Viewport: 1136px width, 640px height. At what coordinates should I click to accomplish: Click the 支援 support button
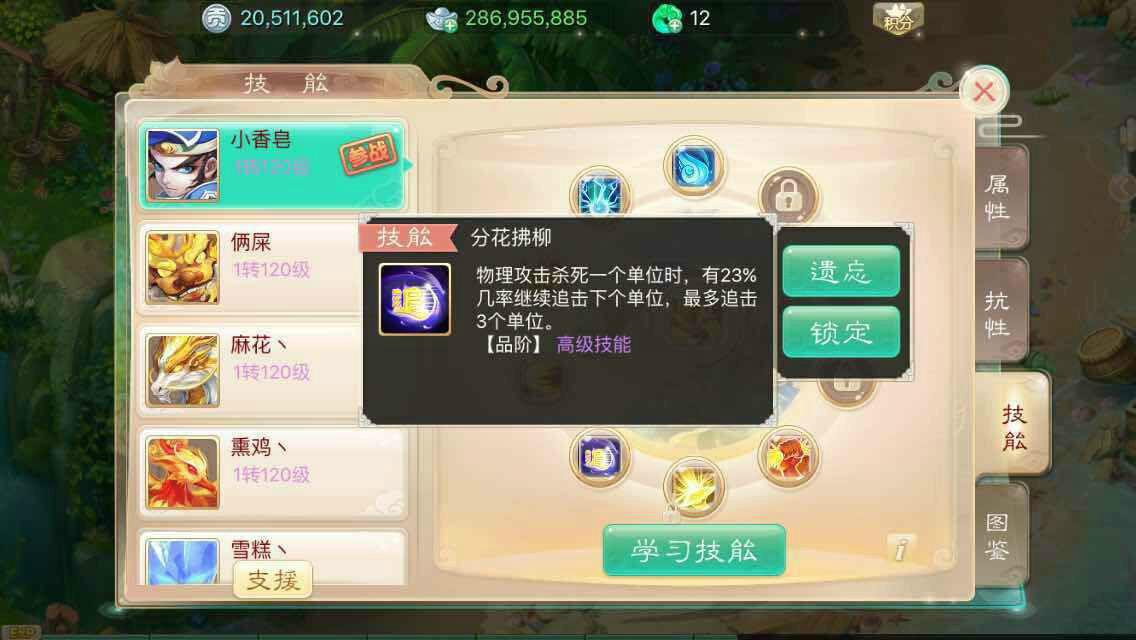pyautogui.click(x=272, y=580)
